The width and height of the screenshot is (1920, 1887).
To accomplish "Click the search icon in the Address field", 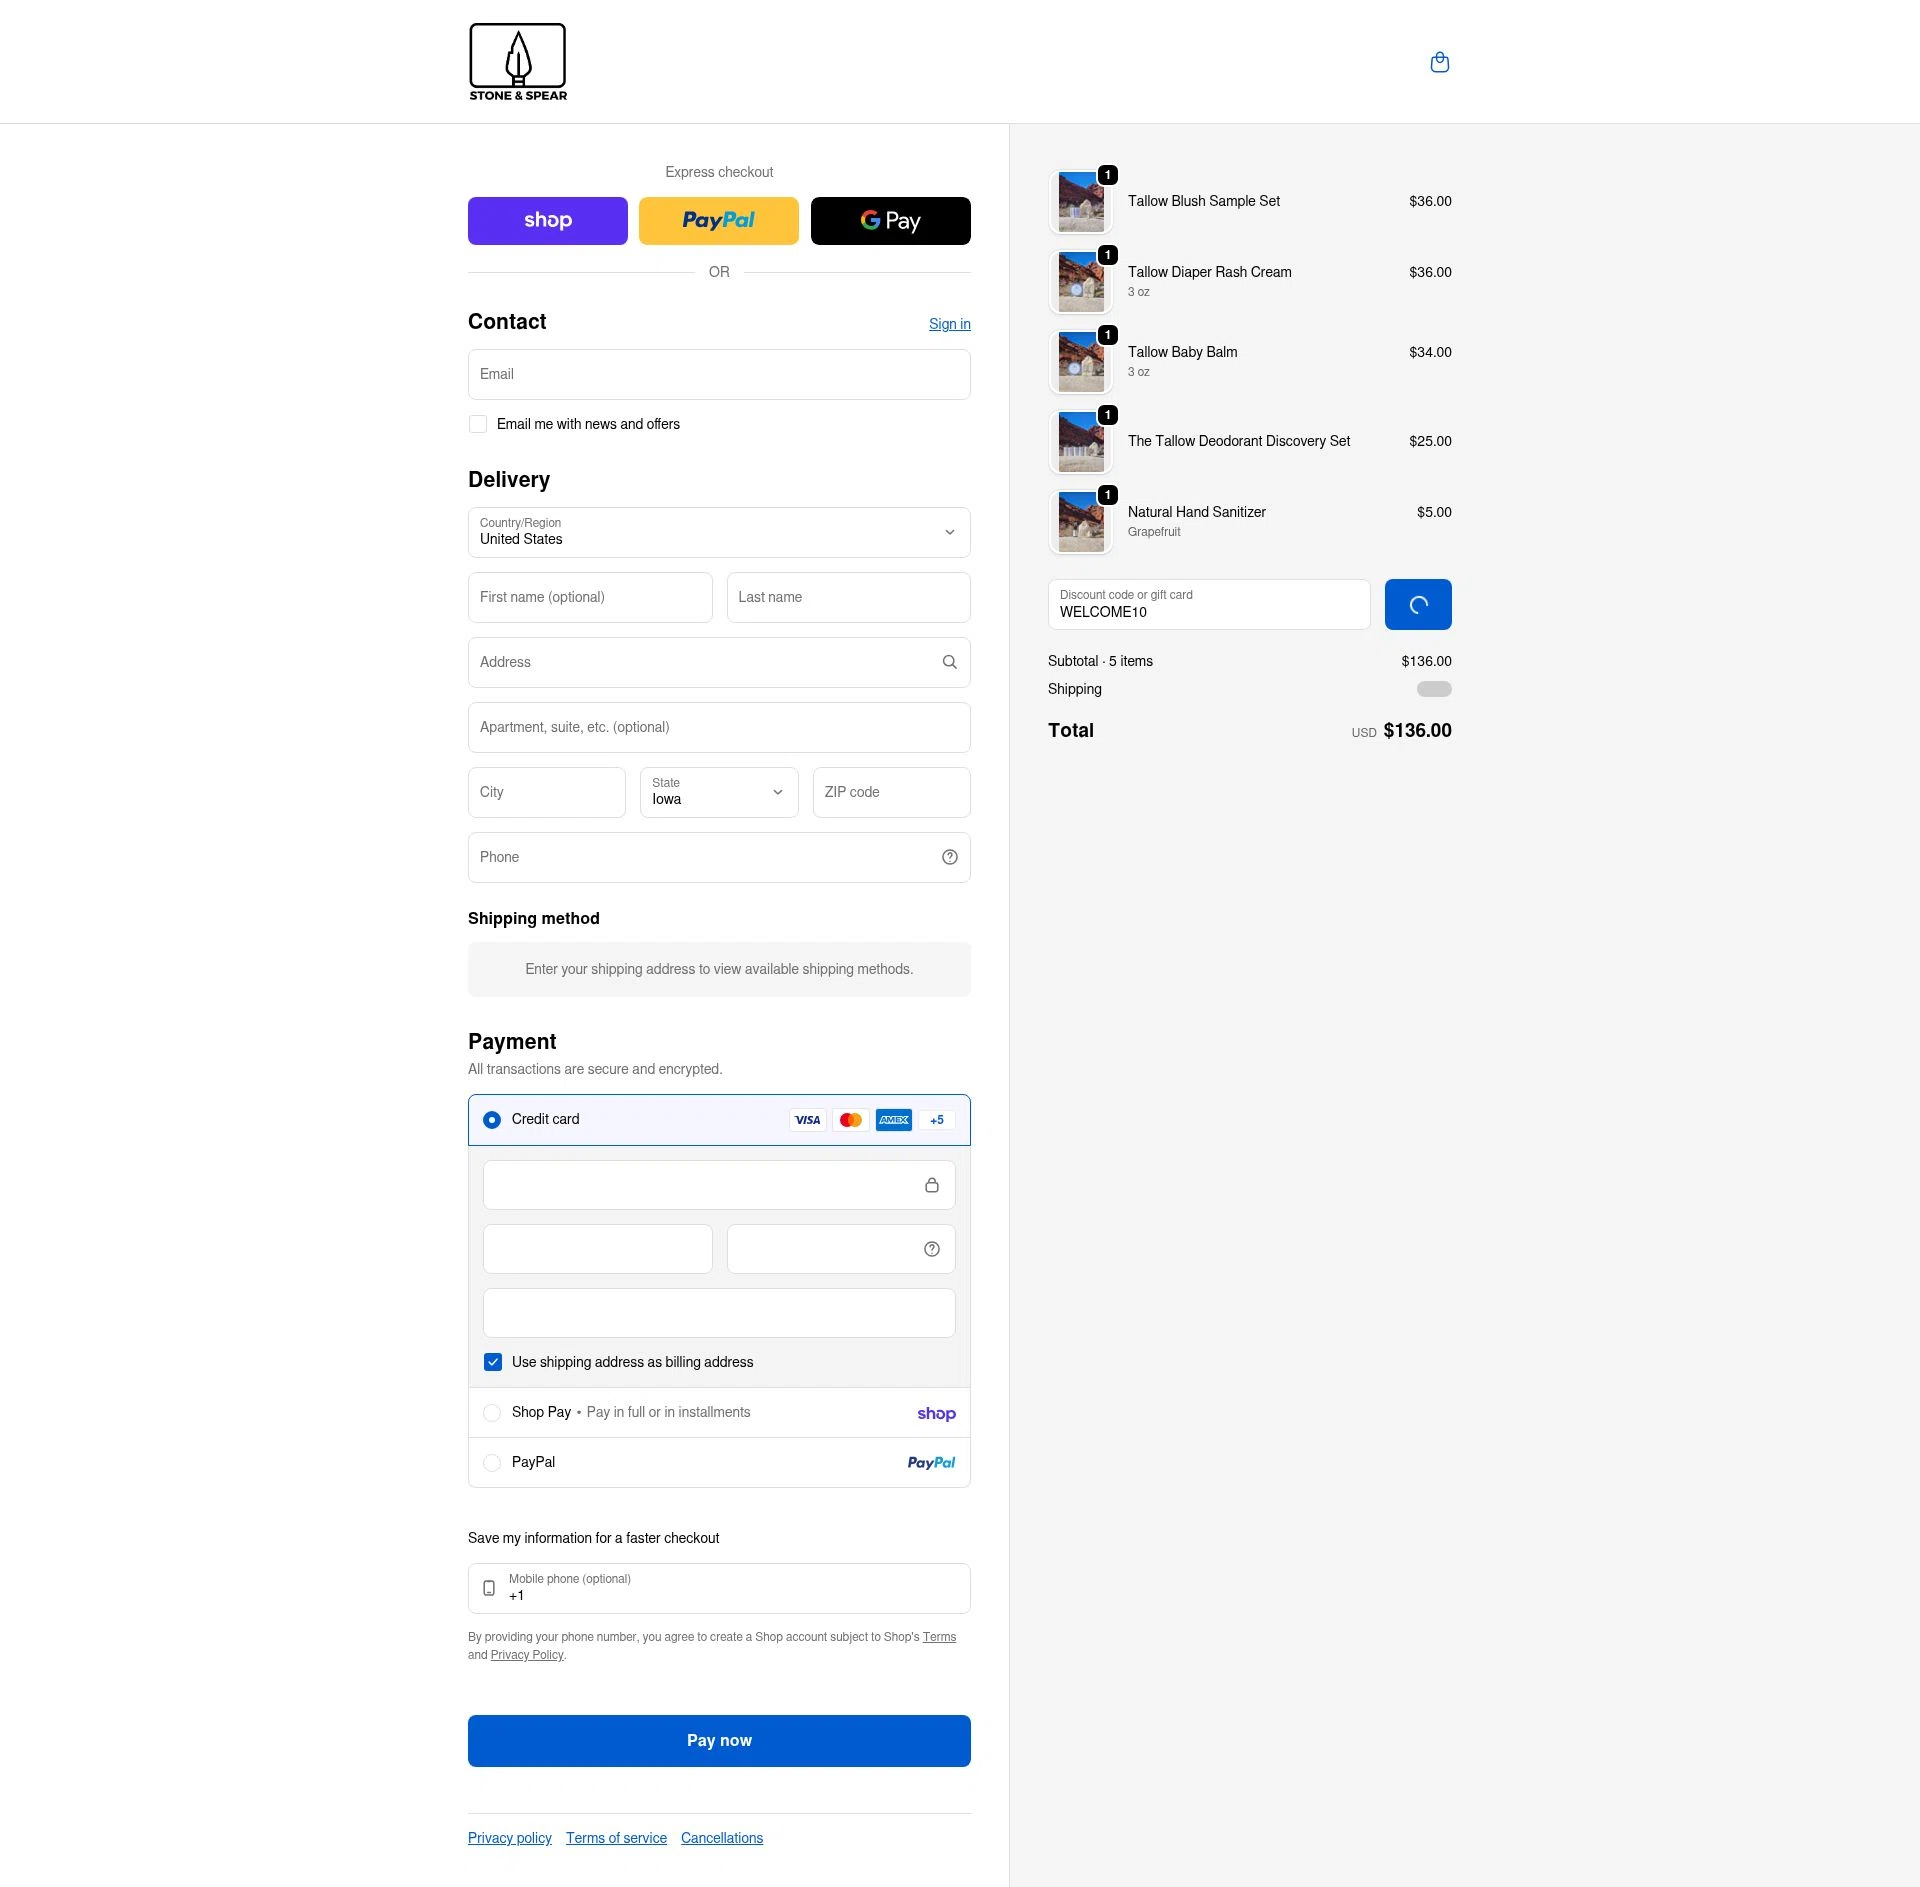I will [948, 662].
